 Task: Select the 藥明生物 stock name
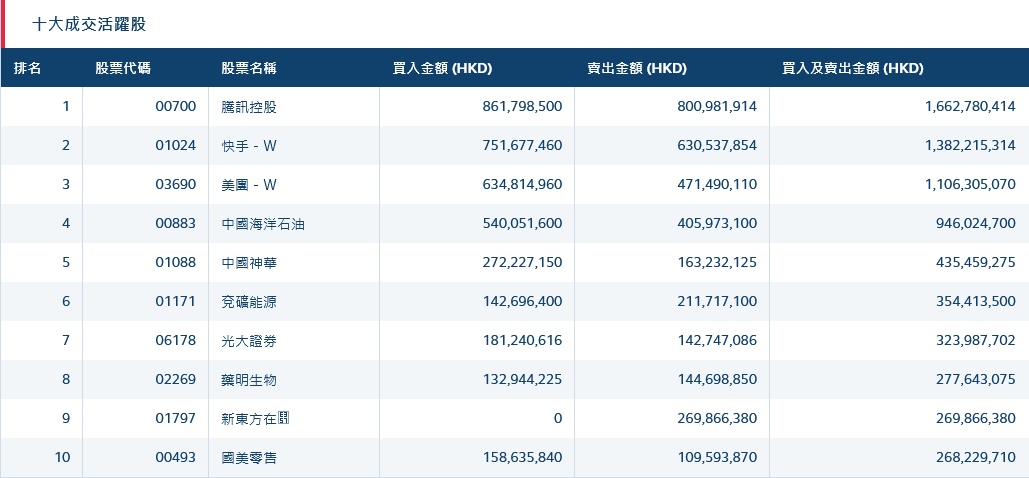249,380
